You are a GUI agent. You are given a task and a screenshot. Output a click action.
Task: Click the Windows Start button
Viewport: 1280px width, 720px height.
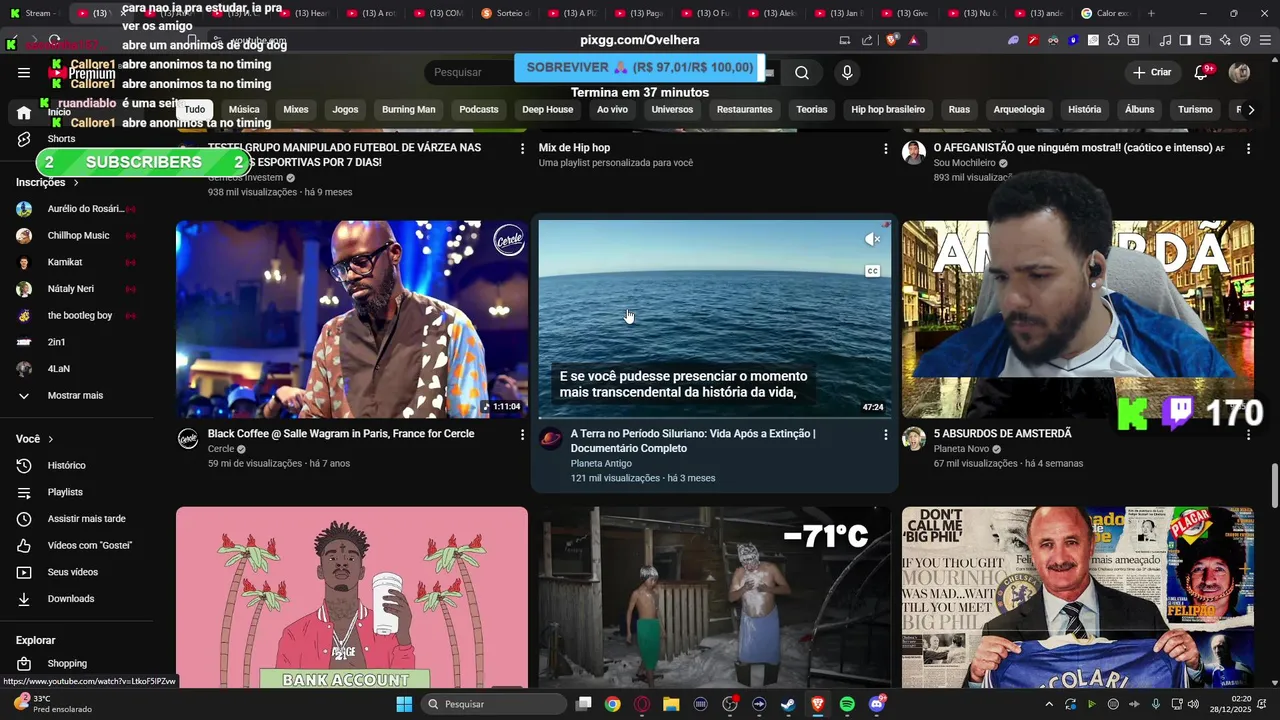[x=404, y=704]
